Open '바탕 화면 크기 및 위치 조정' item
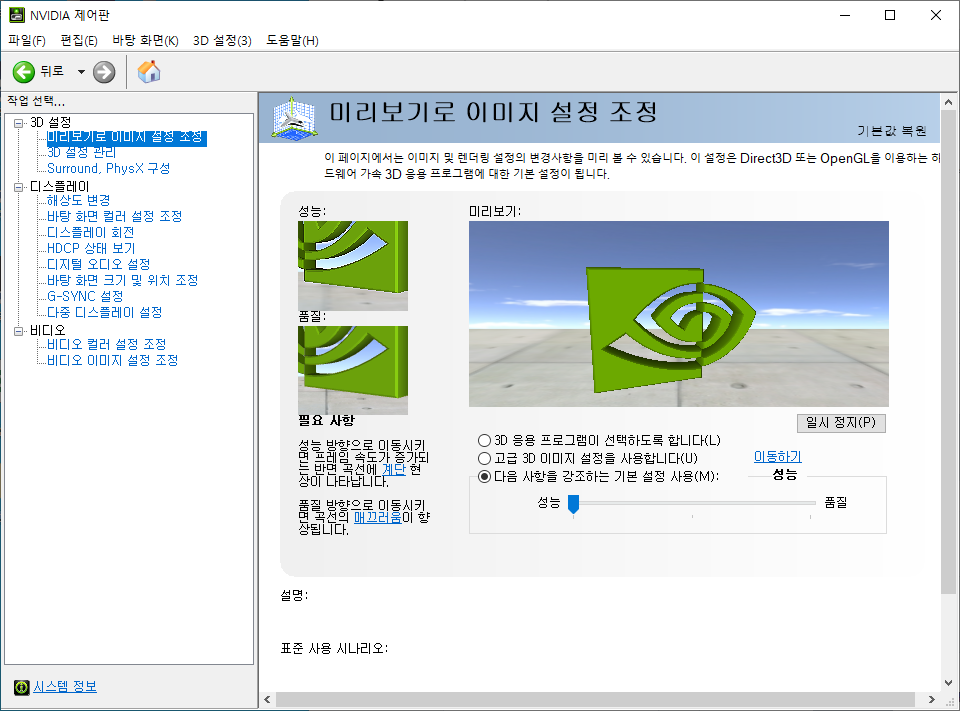 coord(122,280)
